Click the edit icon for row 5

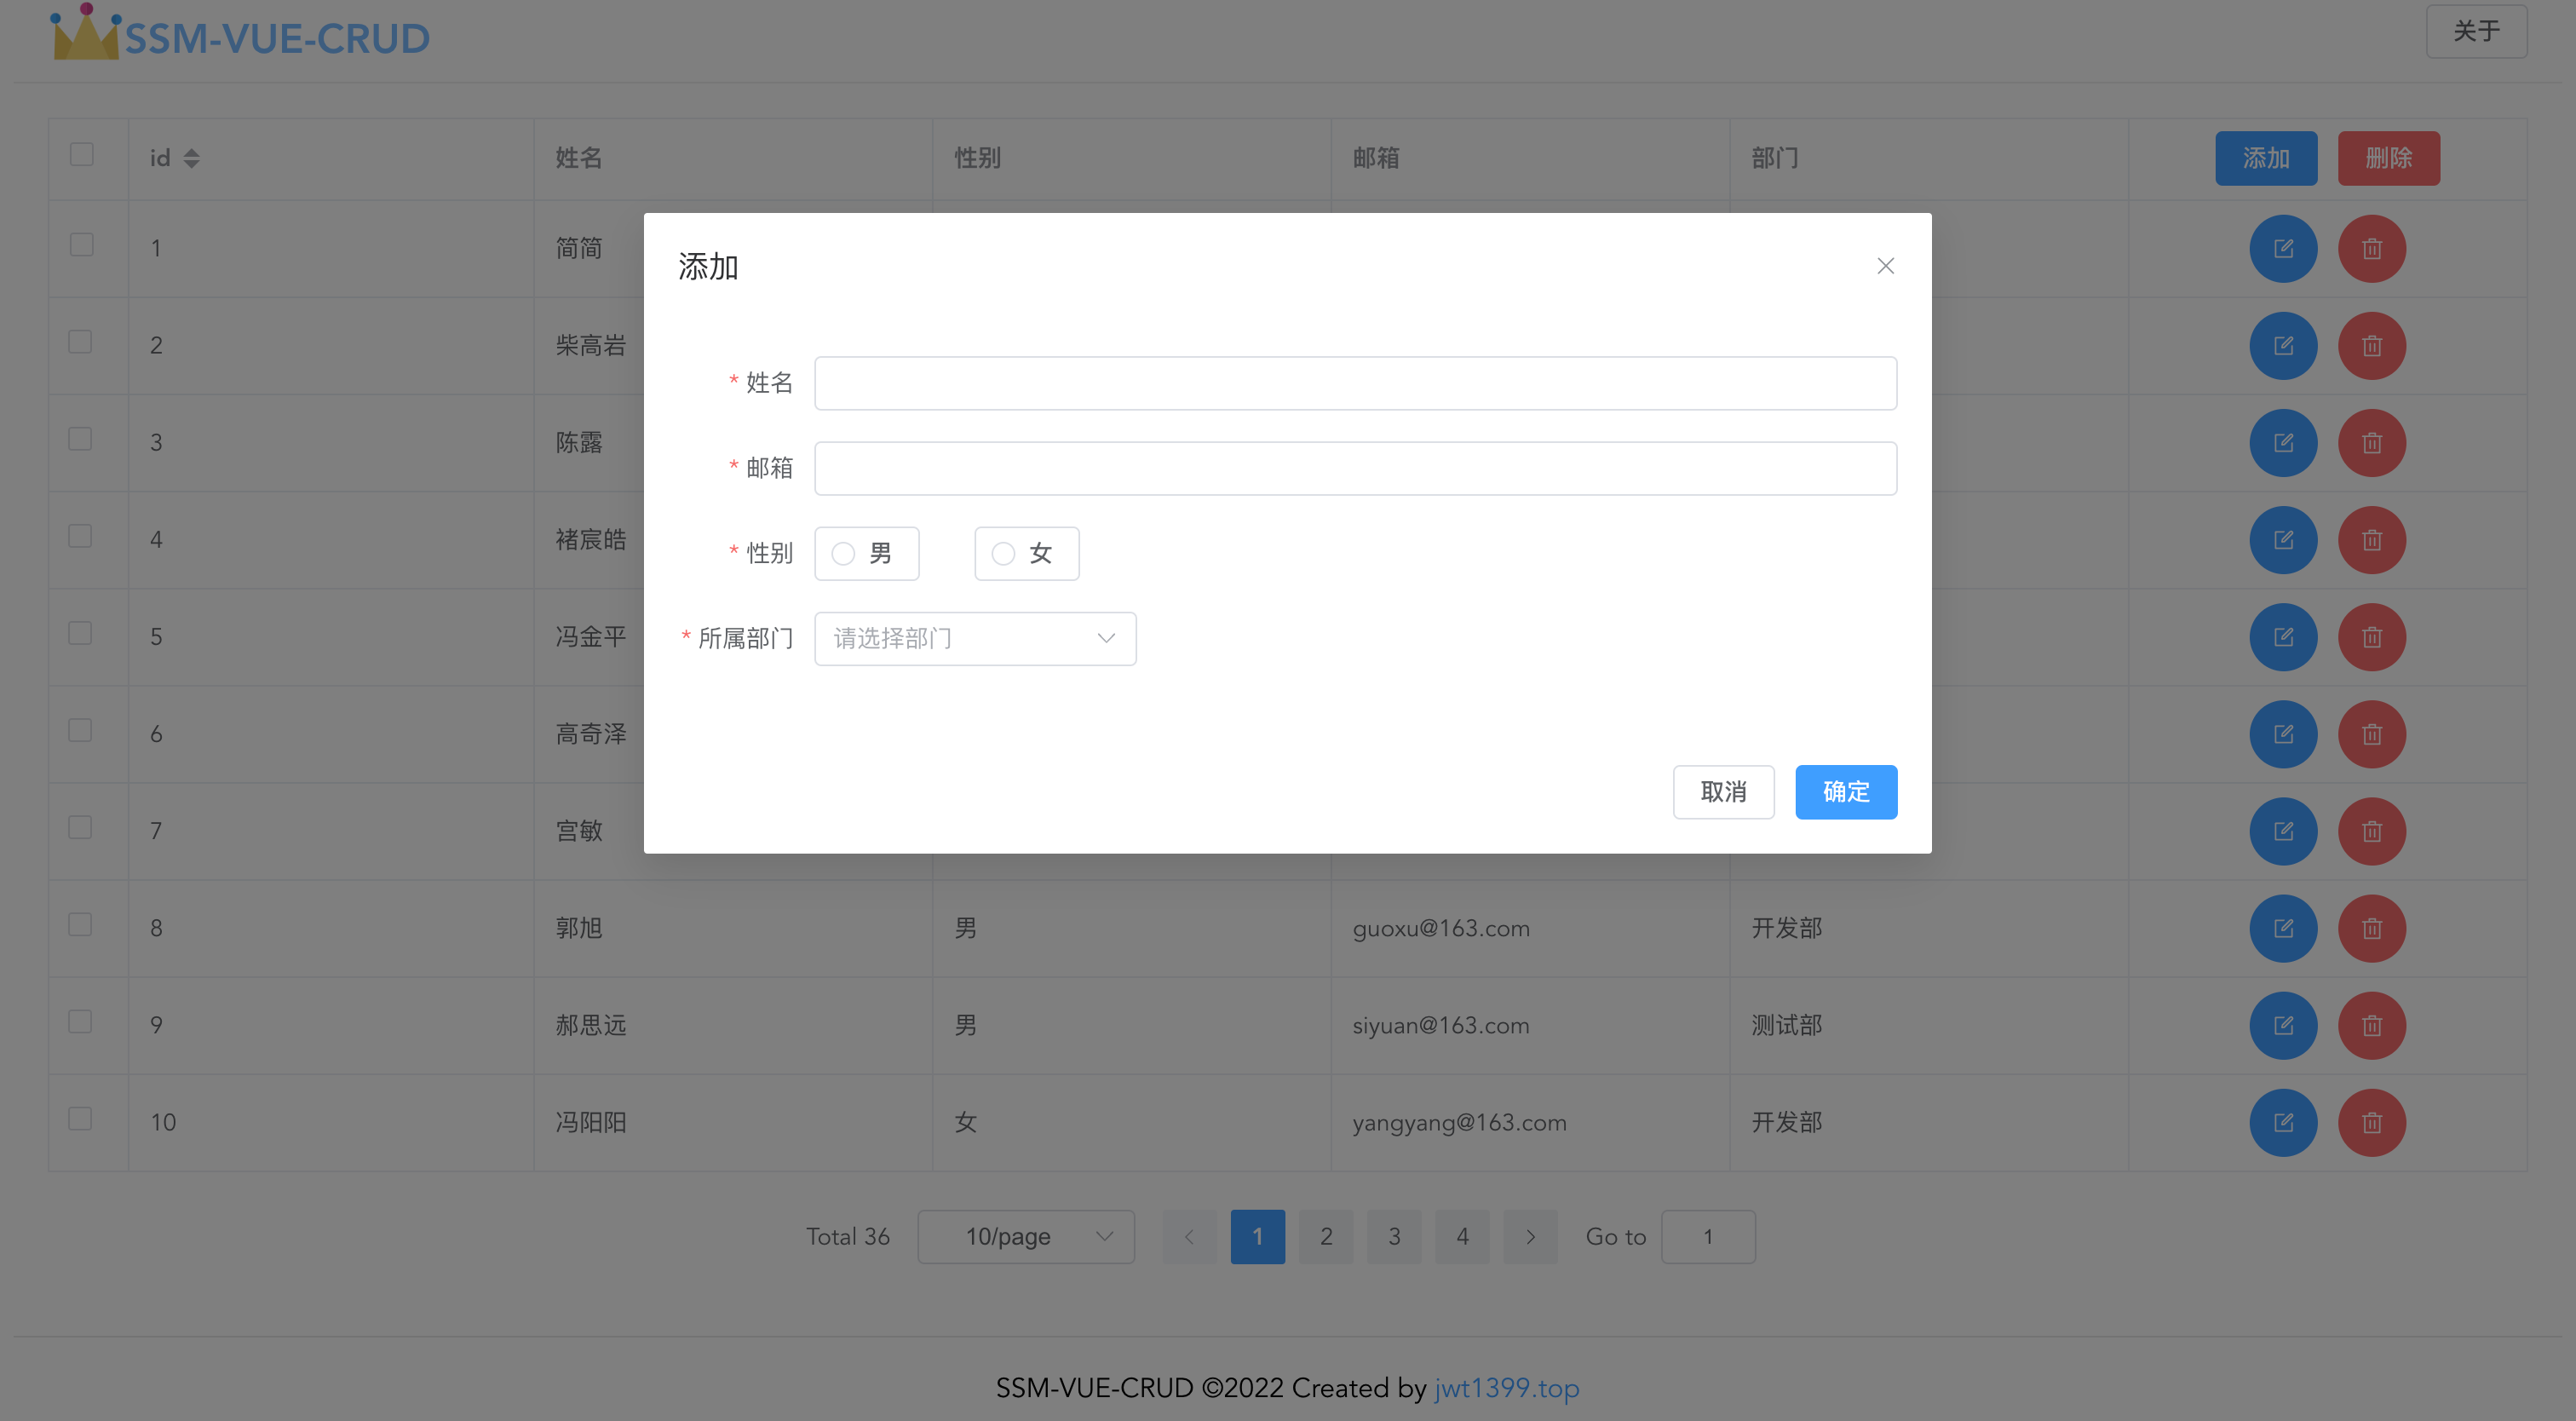2283,637
